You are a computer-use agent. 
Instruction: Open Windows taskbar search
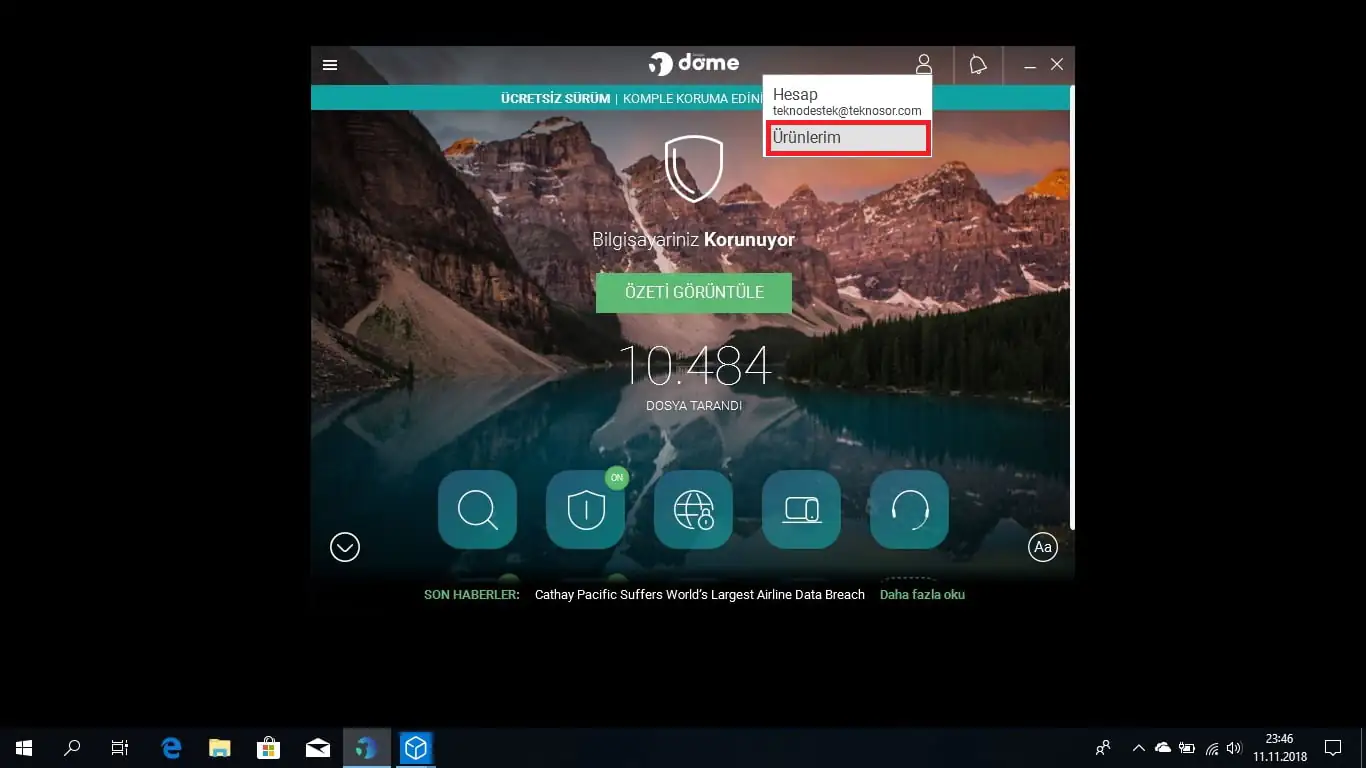pos(72,748)
